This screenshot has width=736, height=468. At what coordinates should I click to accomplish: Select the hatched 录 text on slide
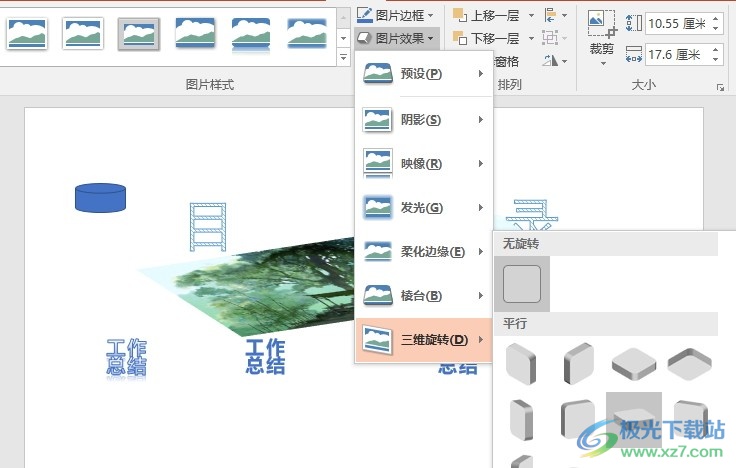pyautogui.click(x=532, y=215)
